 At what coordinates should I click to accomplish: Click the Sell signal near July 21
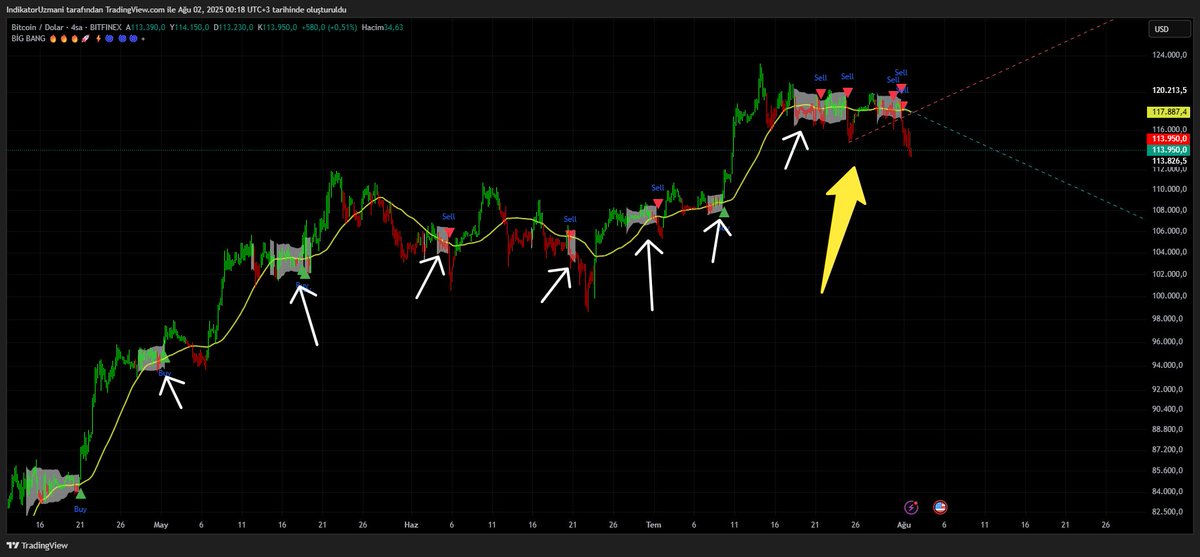(820, 78)
